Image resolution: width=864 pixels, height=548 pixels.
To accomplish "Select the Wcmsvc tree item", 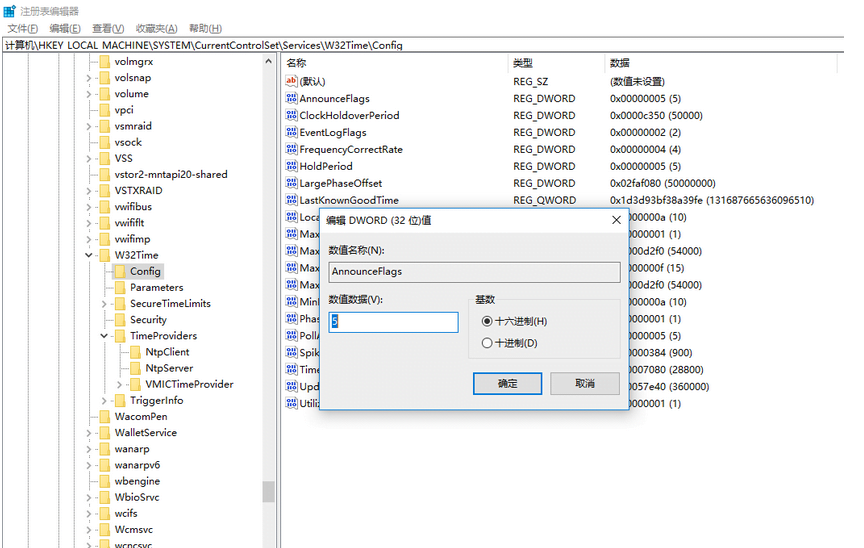I will [x=134, y=529].
